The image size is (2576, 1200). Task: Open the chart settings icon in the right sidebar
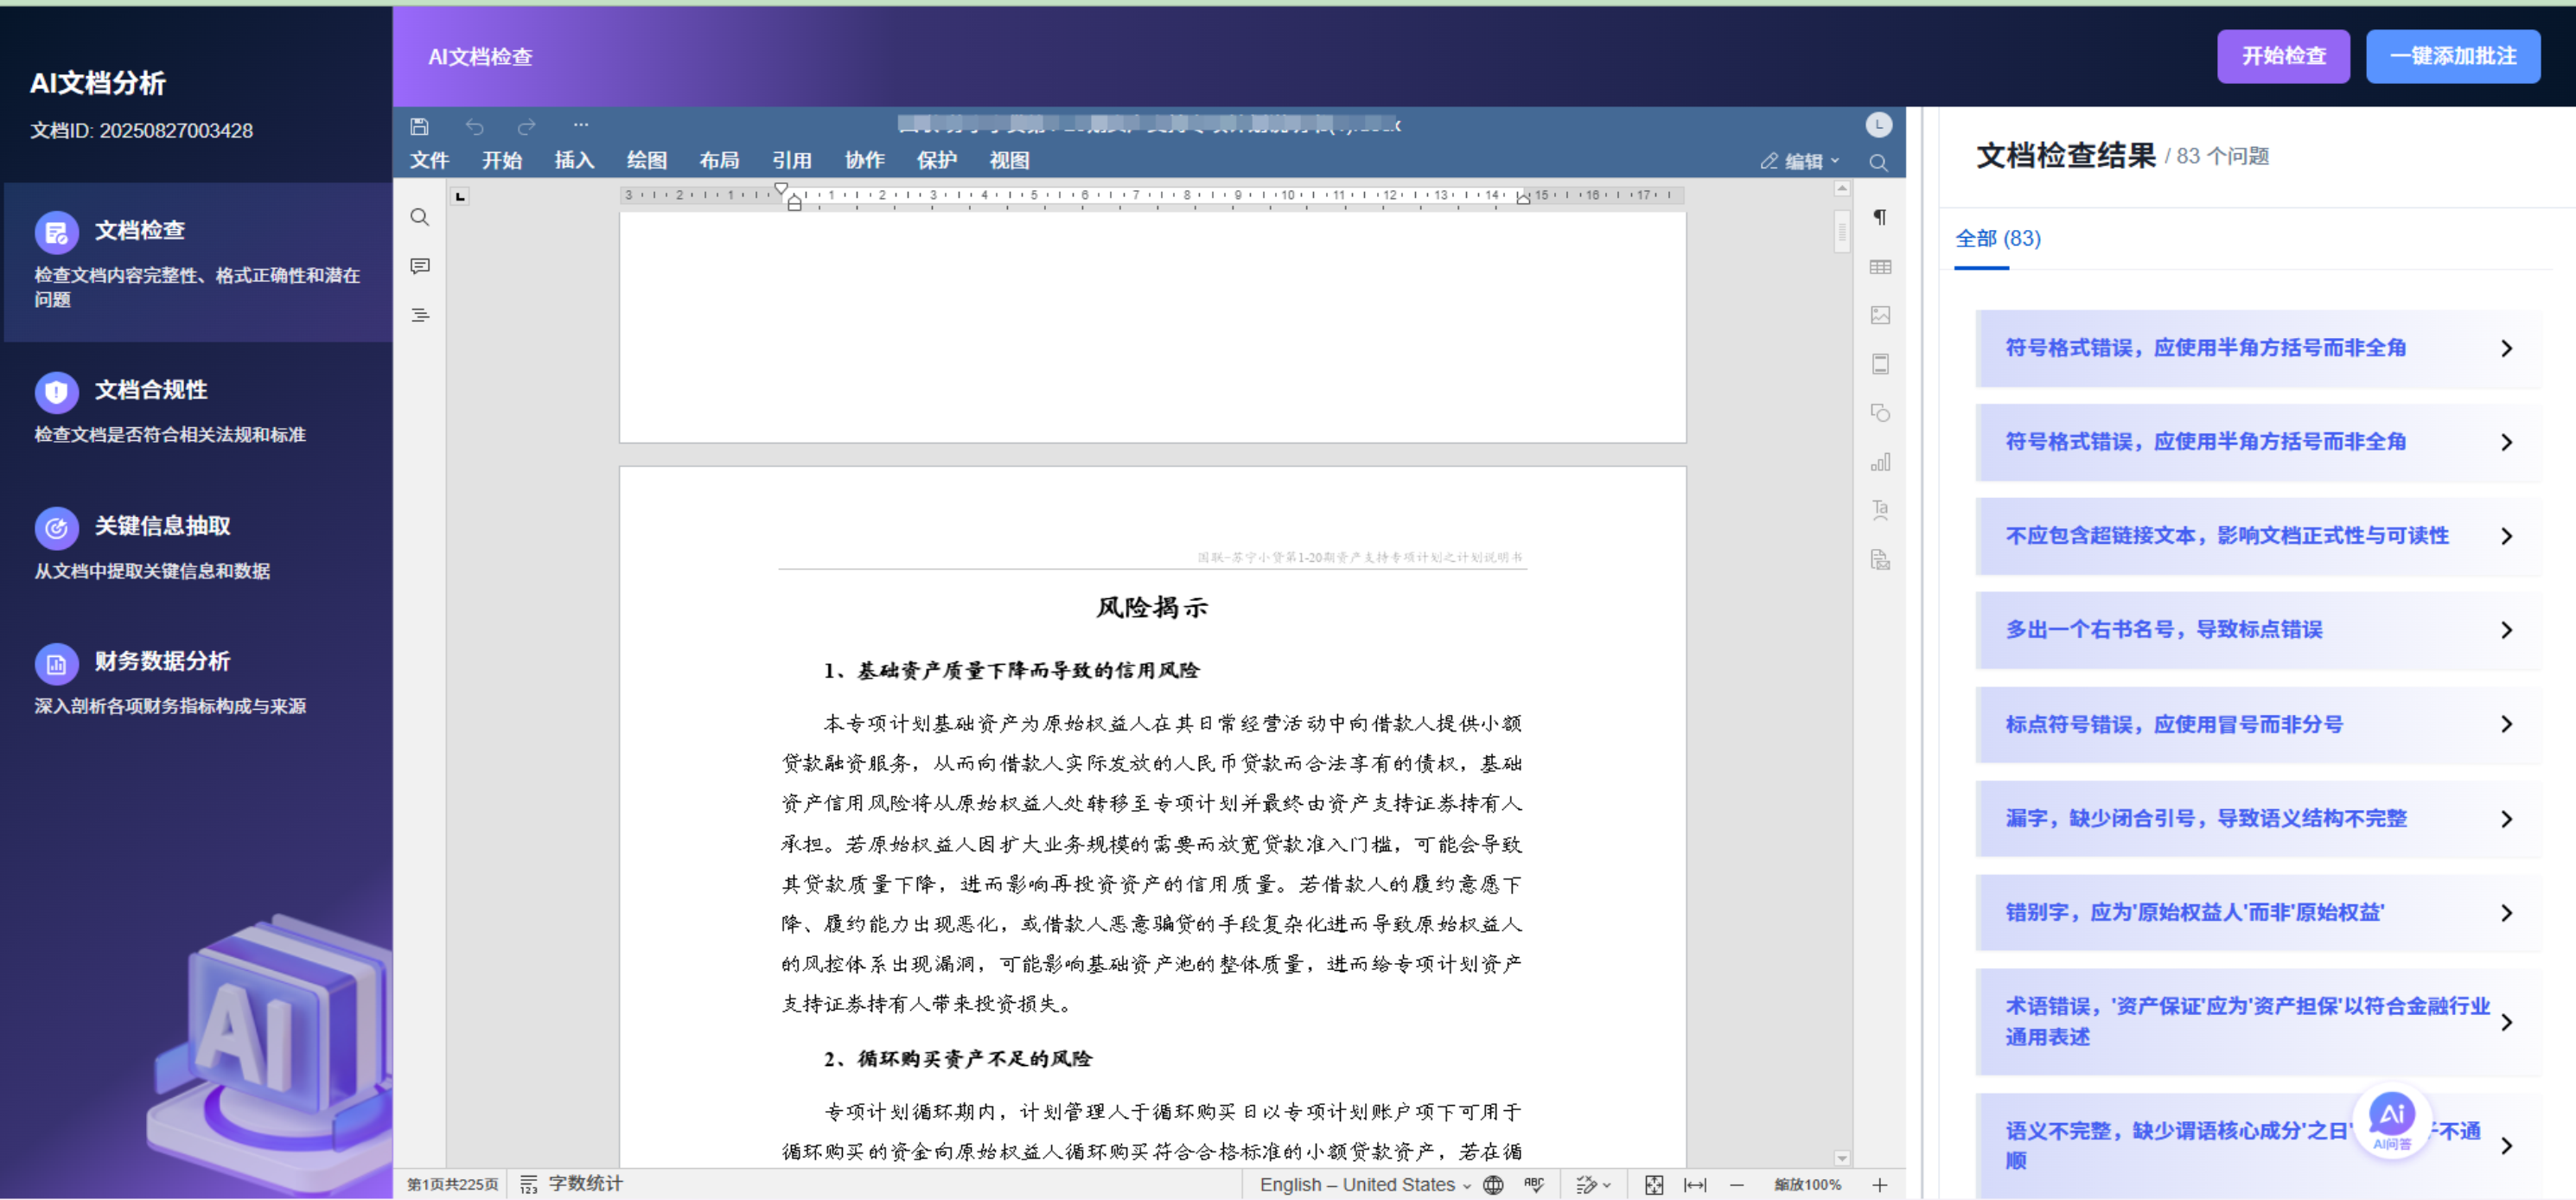point(1880,462)
